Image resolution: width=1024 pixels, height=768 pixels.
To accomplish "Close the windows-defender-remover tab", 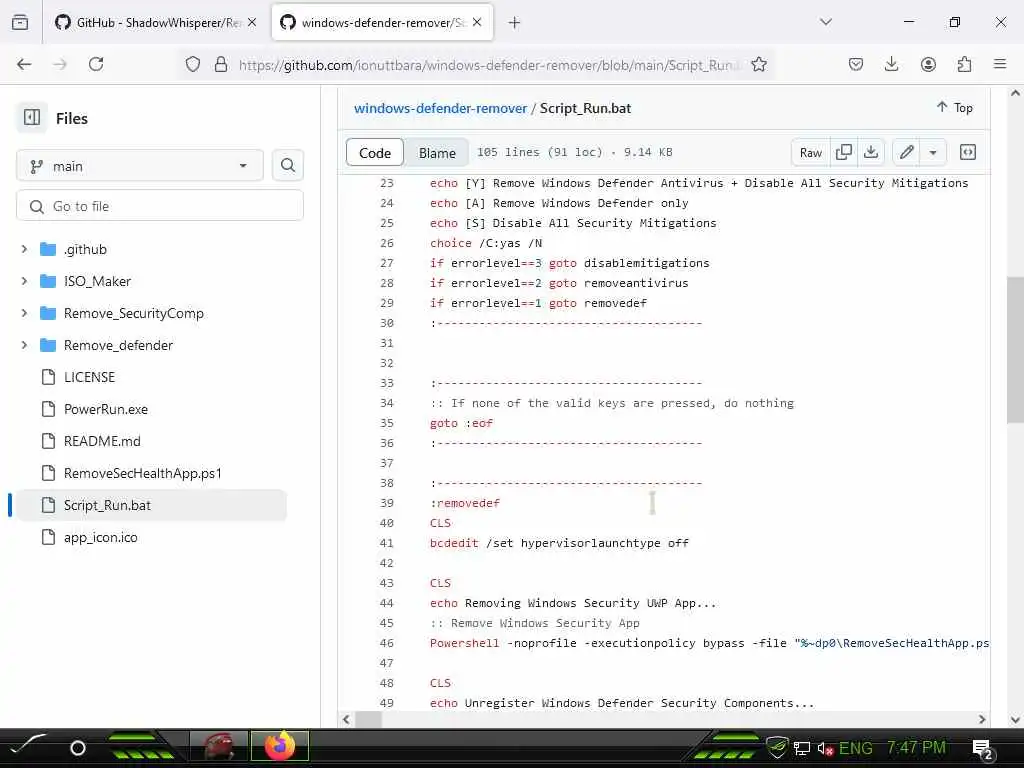I will [x=477, y=22].
